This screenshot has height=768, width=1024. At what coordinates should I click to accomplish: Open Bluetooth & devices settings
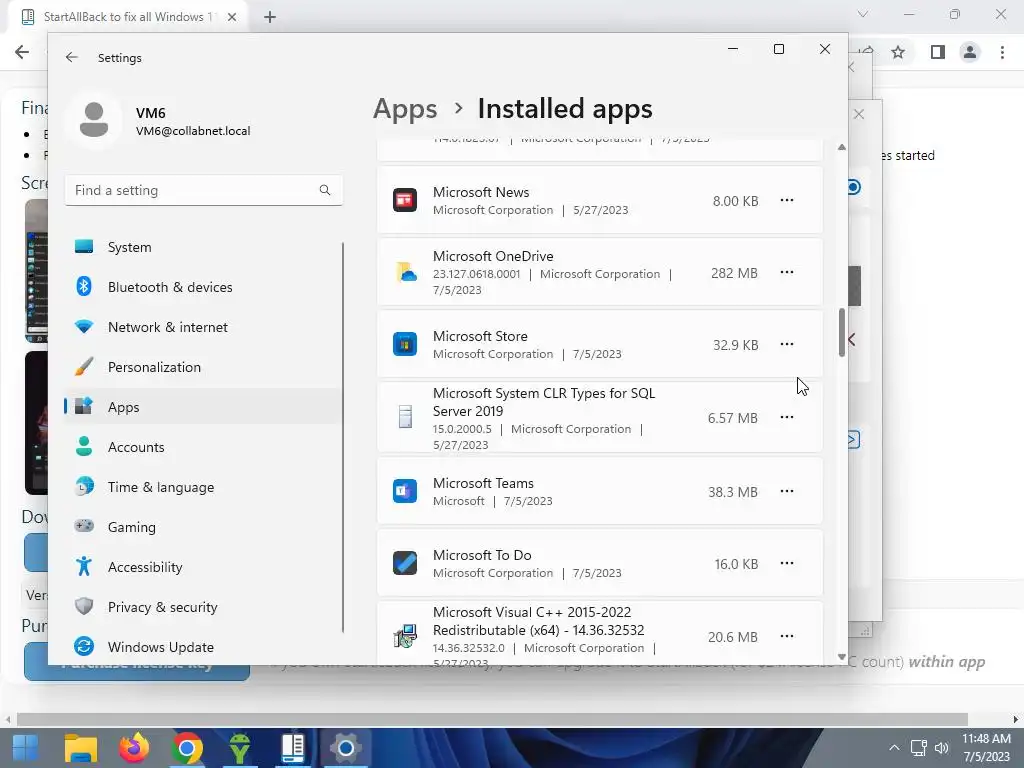click(x=202, y=287)
